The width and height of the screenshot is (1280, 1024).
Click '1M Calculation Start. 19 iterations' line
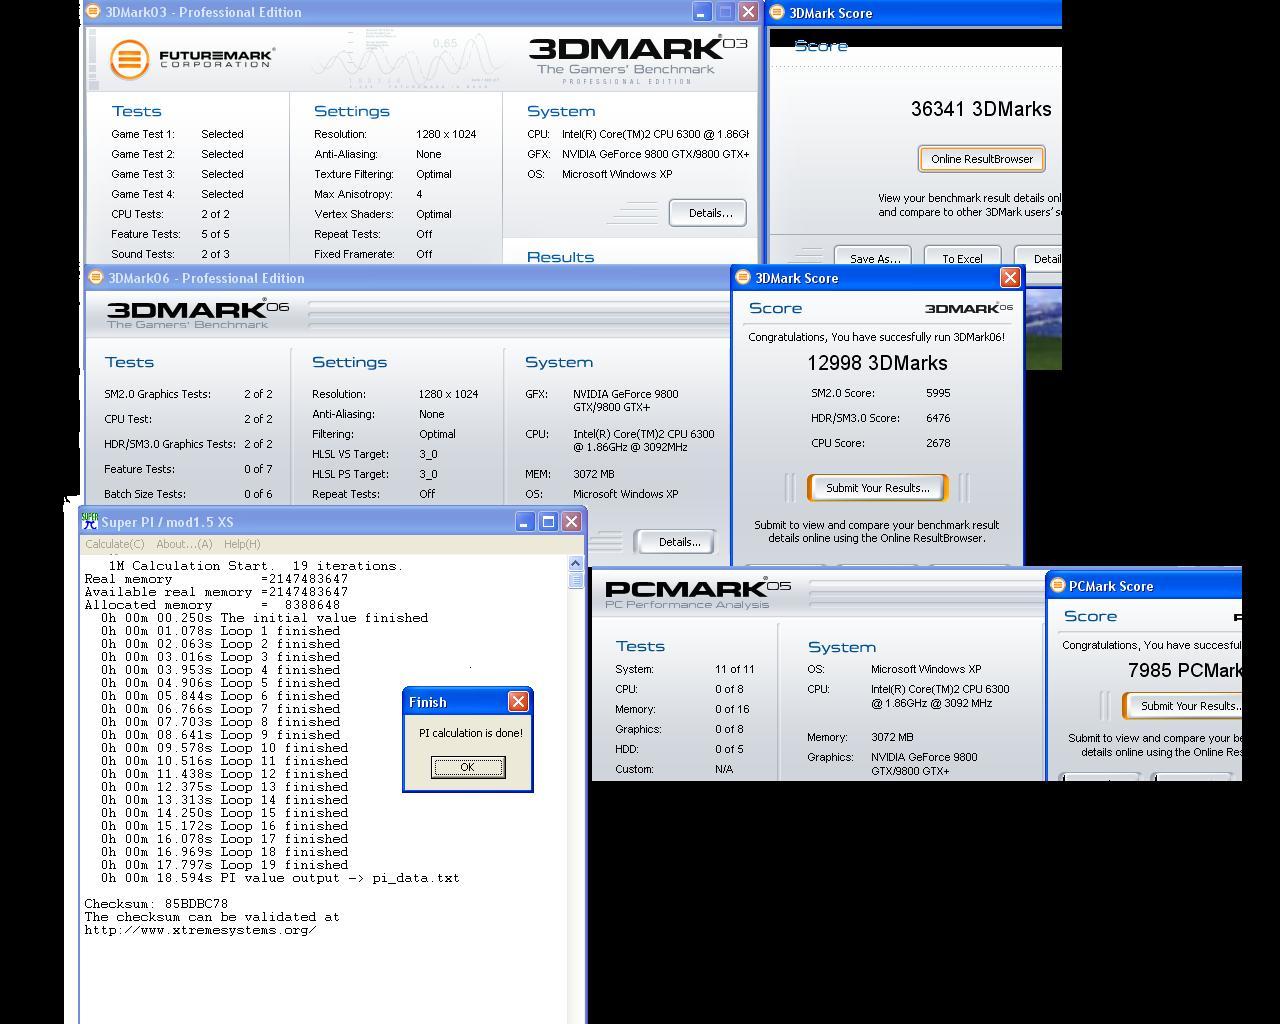point(255,566)
